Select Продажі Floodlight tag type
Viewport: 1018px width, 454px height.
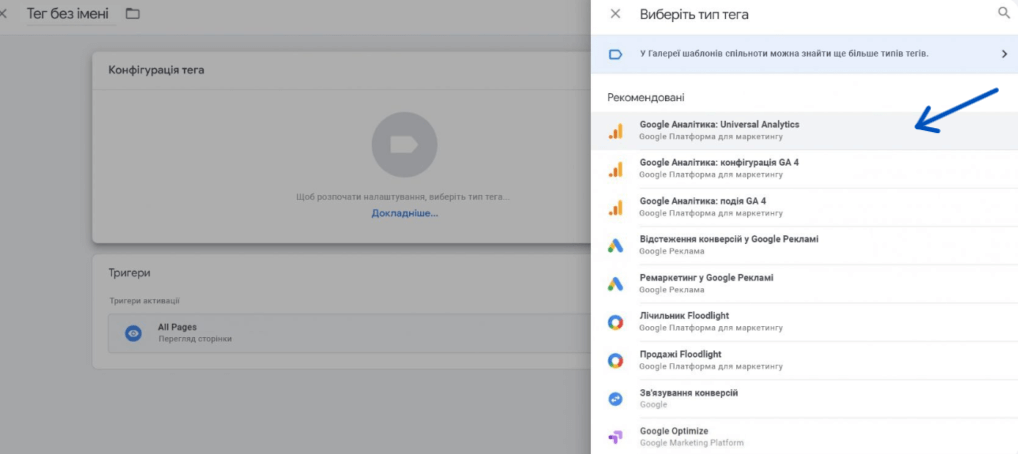(804, 360)
